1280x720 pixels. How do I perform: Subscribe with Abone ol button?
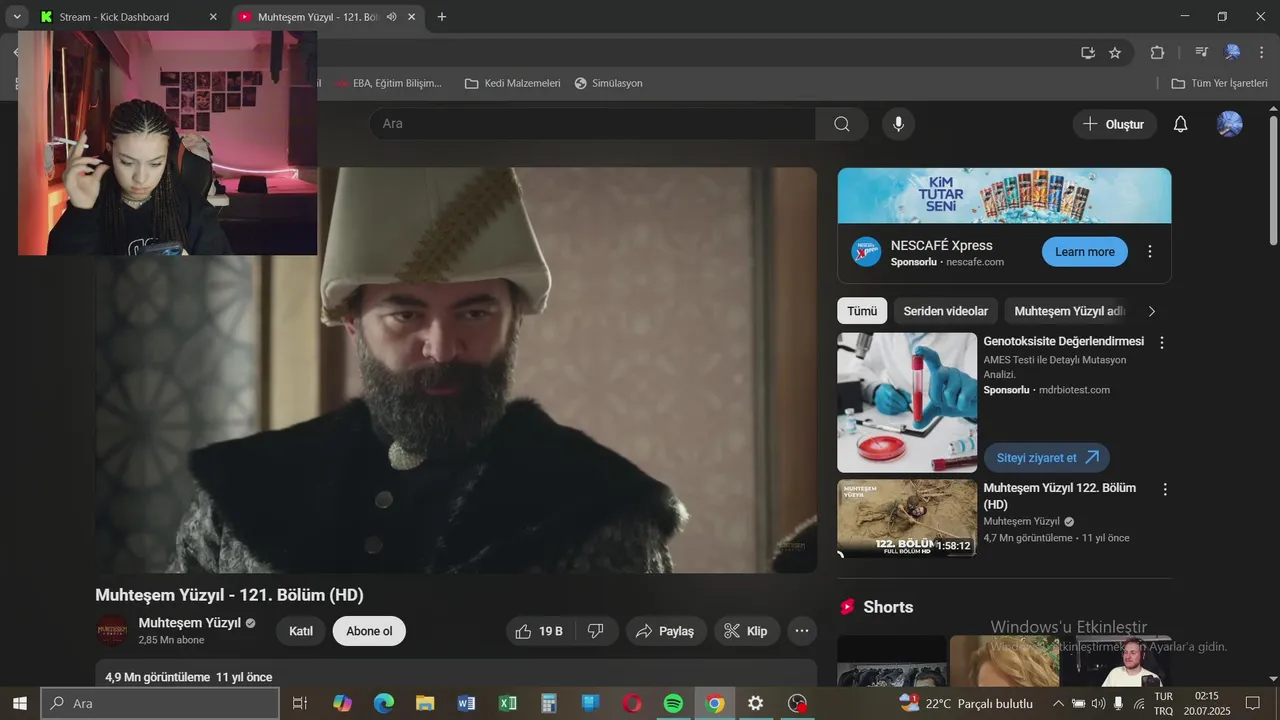(369, 631)
